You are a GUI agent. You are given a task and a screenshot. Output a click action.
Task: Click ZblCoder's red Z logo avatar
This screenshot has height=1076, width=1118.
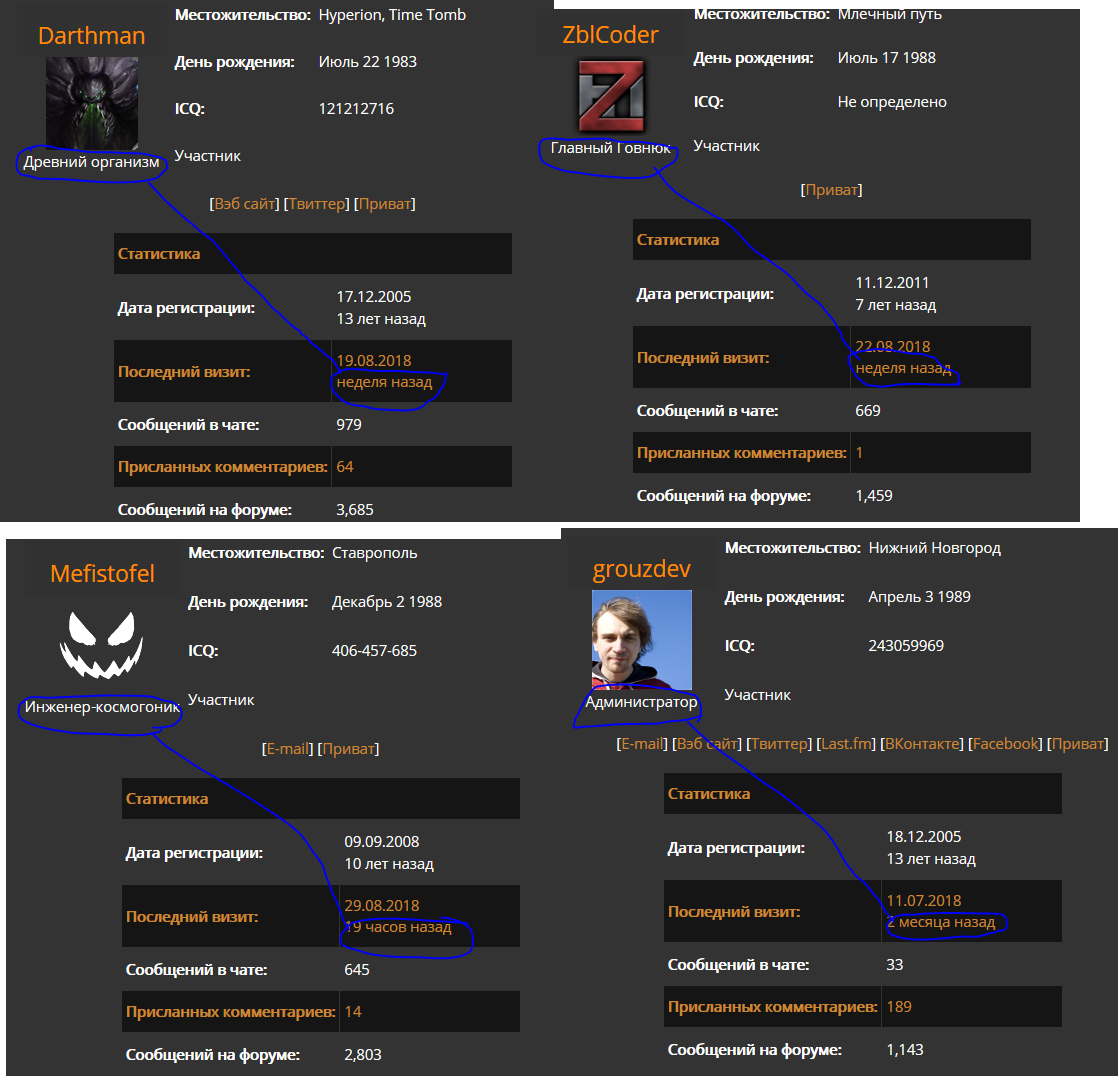coord(611,96)
